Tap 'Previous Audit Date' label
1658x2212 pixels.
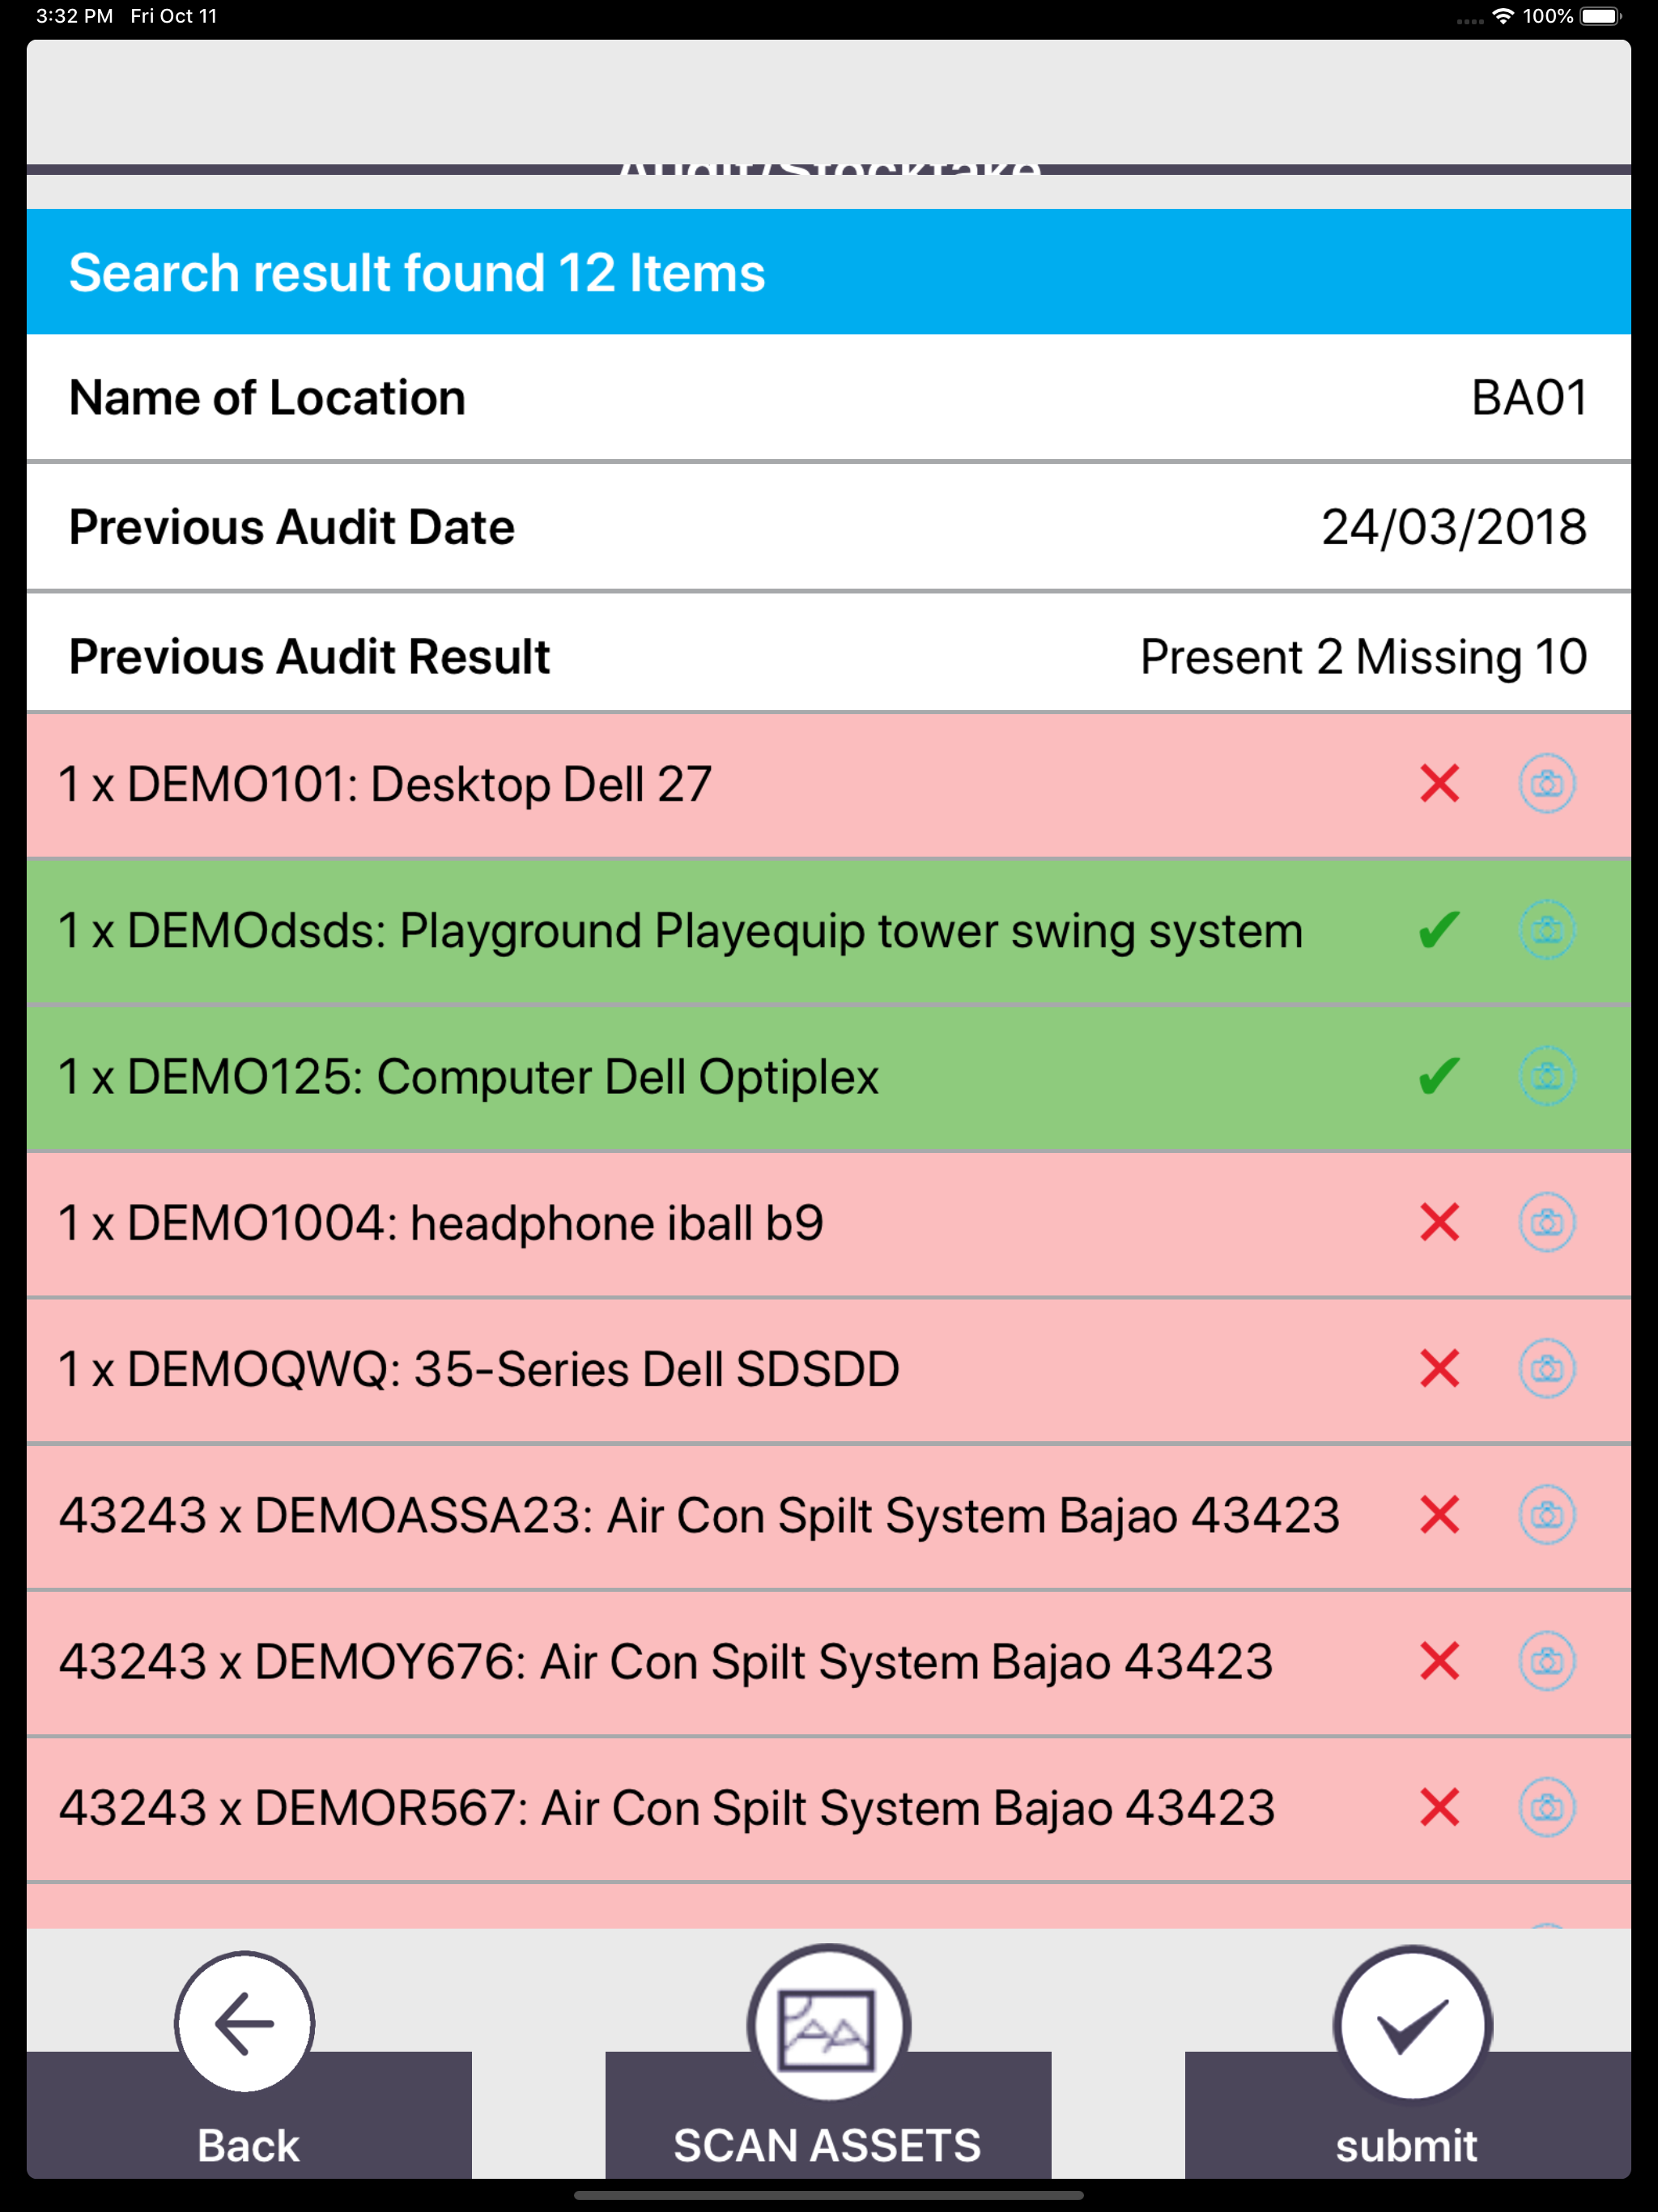click(291, 527)
